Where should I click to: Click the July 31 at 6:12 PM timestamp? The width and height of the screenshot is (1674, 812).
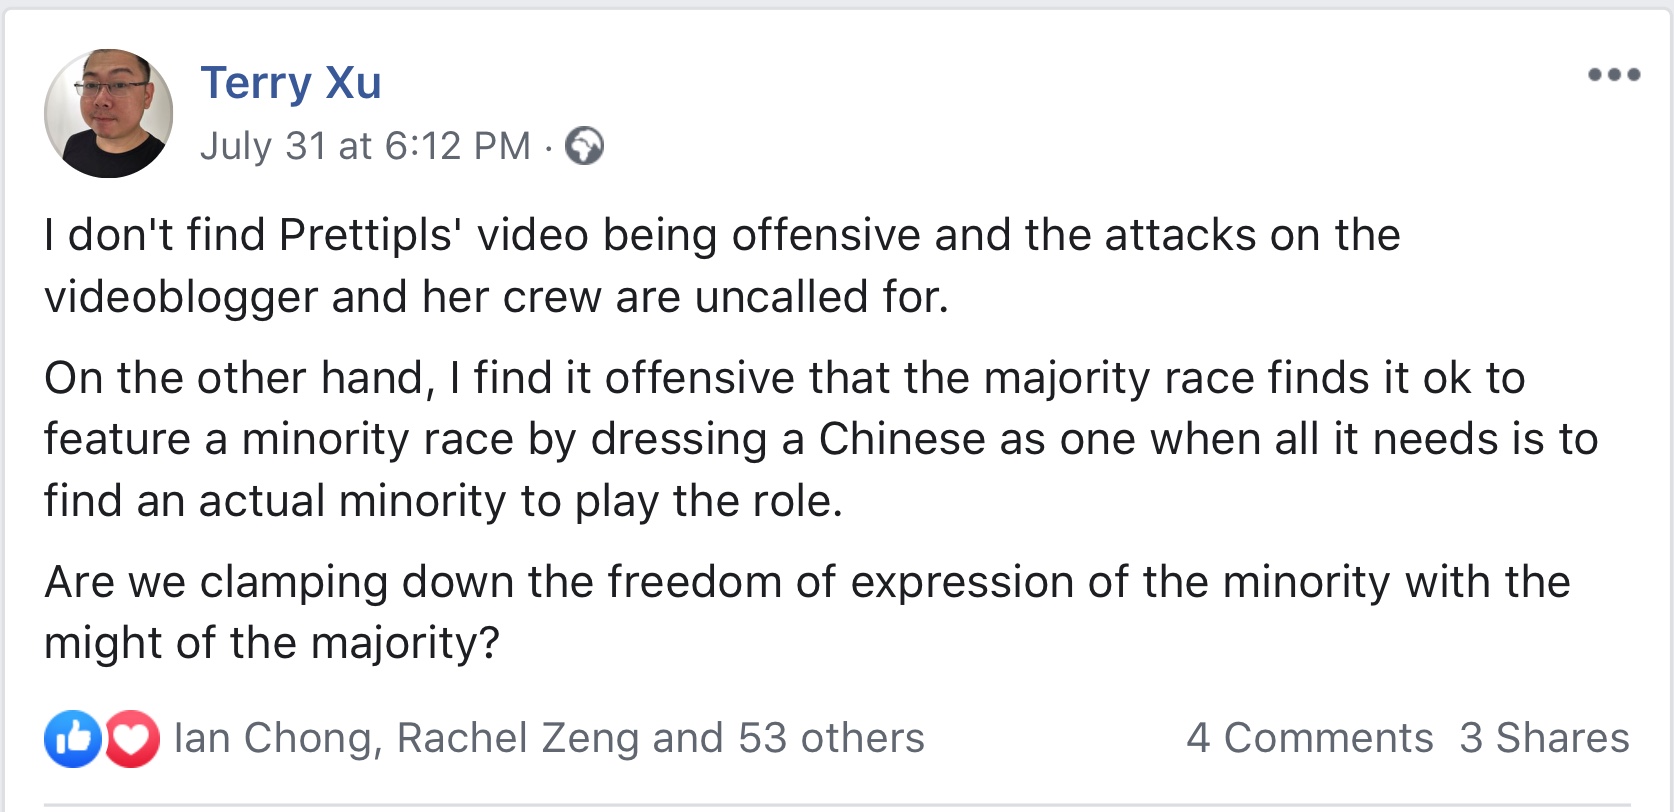[x=365, y=146]
